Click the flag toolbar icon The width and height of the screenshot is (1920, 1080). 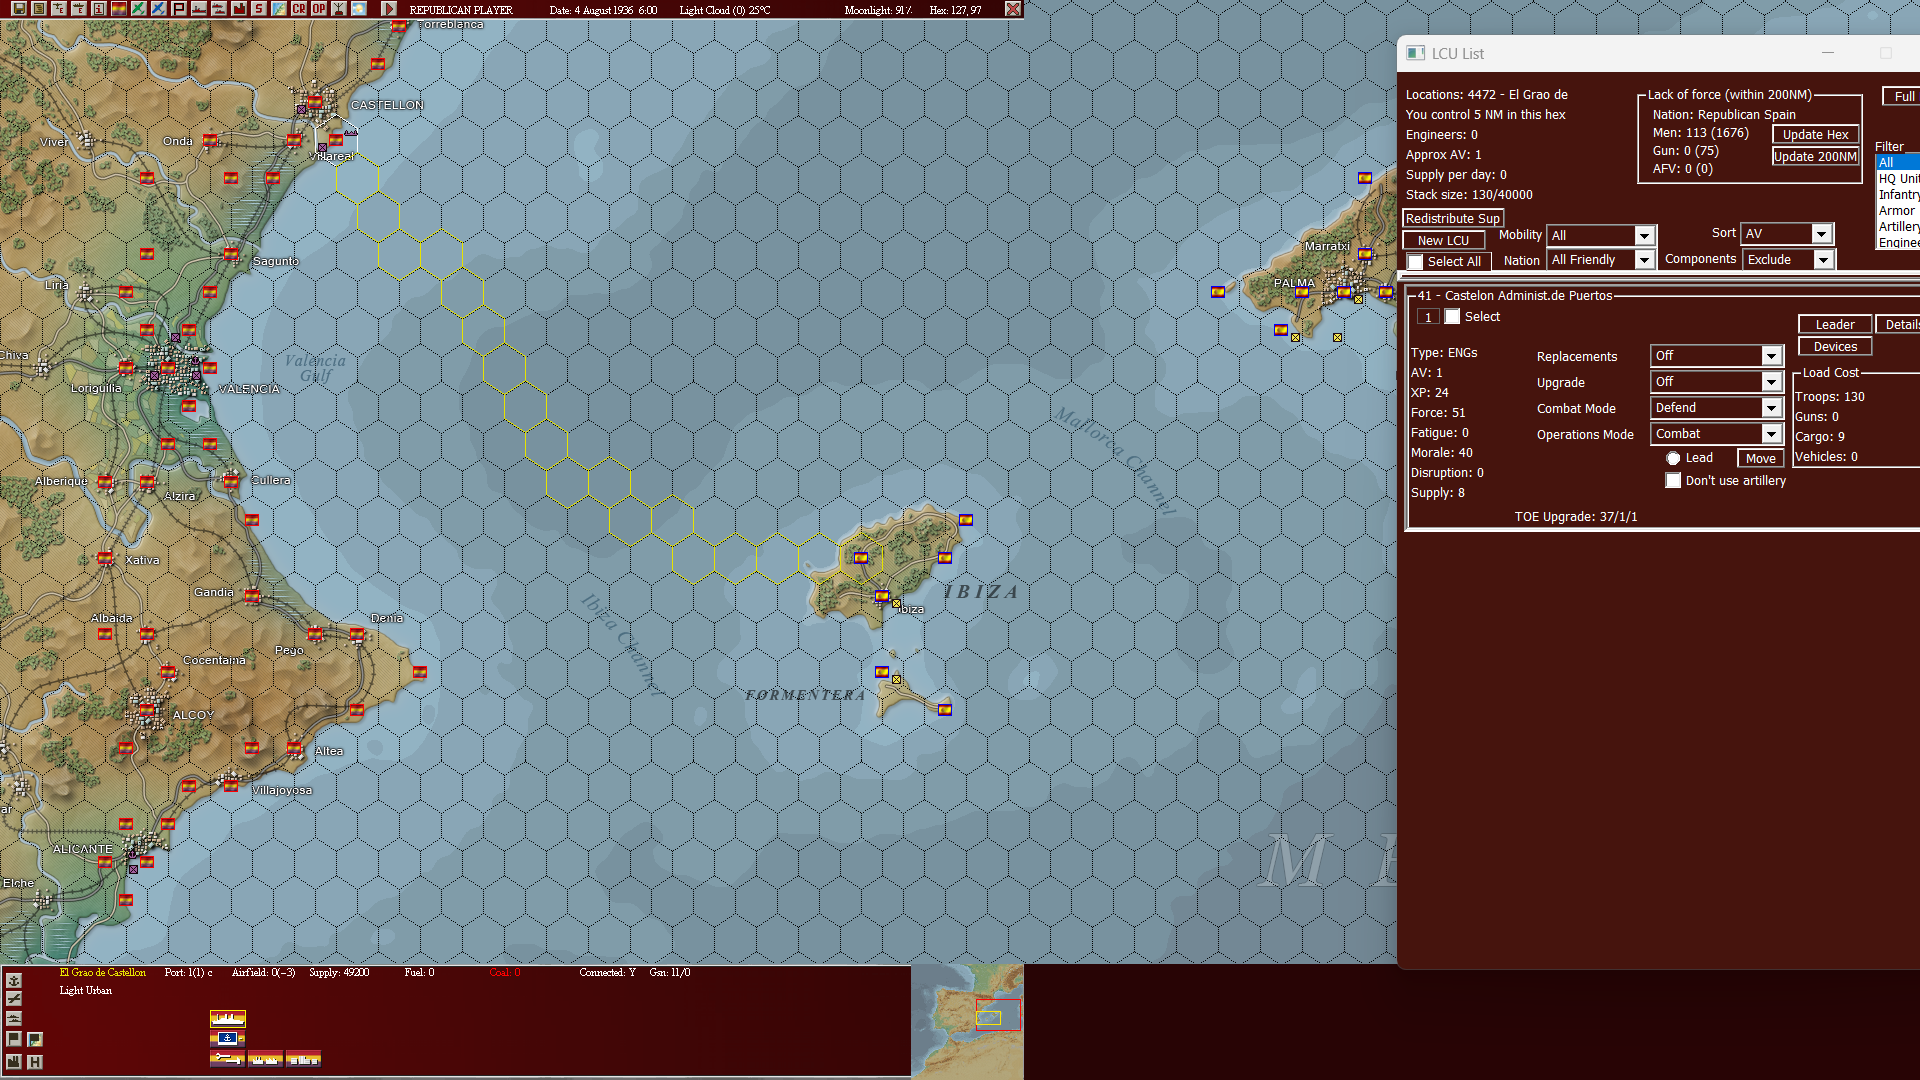(177, 9)
